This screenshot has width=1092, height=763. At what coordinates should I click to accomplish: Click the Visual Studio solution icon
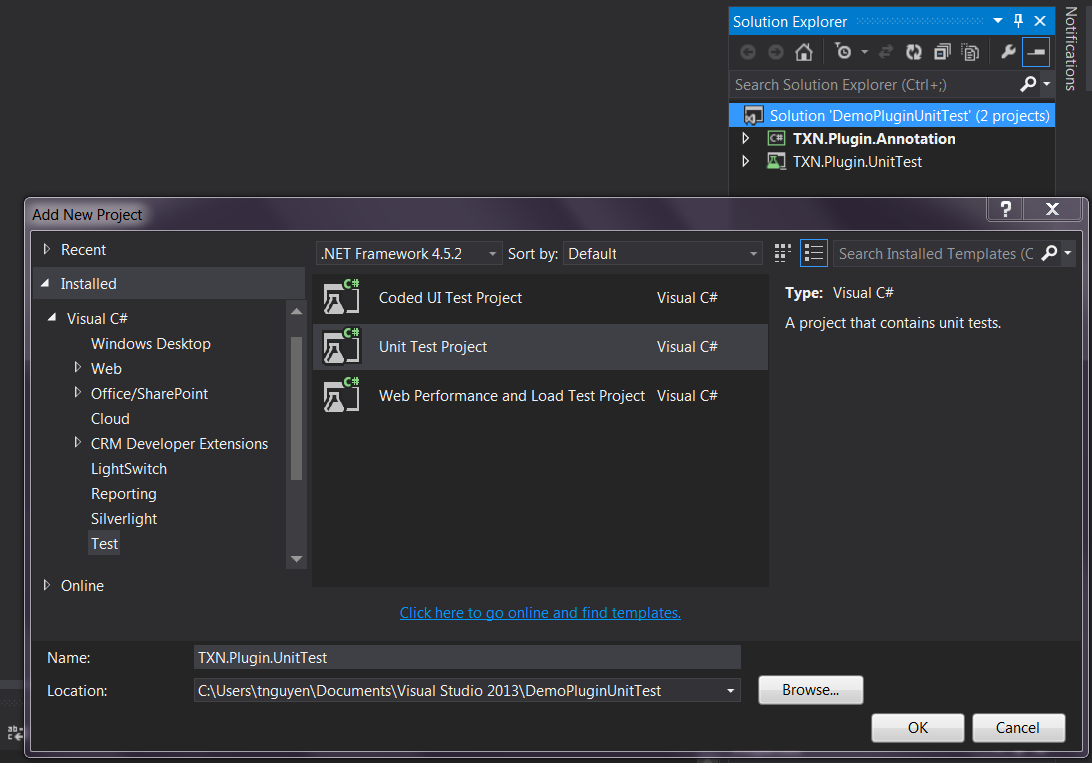(753, 116)
